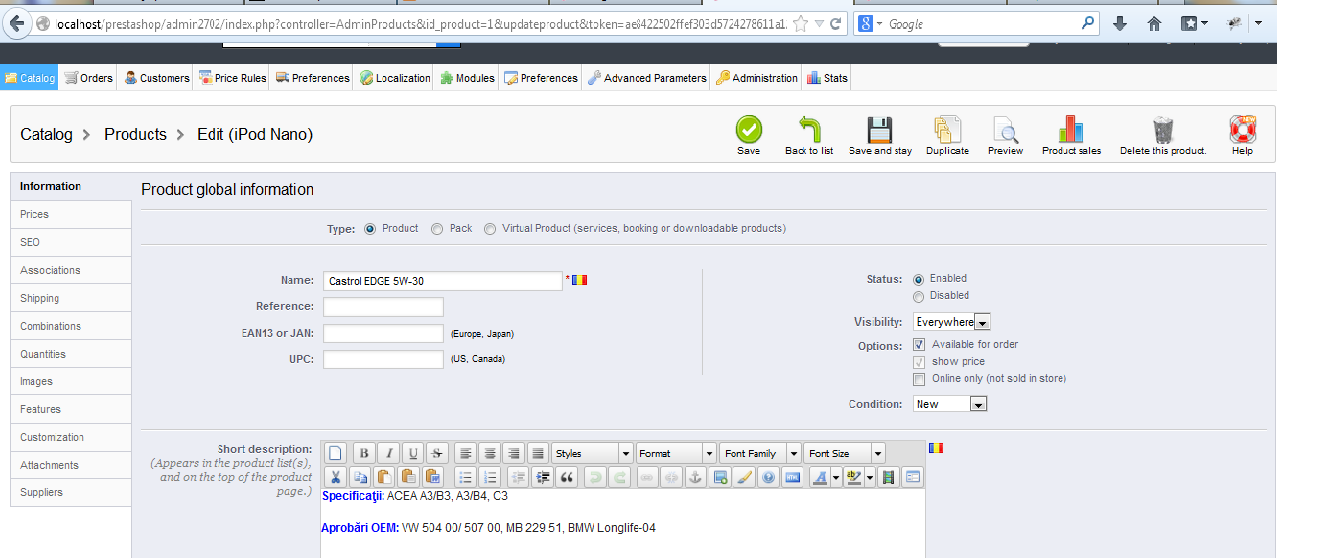Click the Blockquote icon

567,477
